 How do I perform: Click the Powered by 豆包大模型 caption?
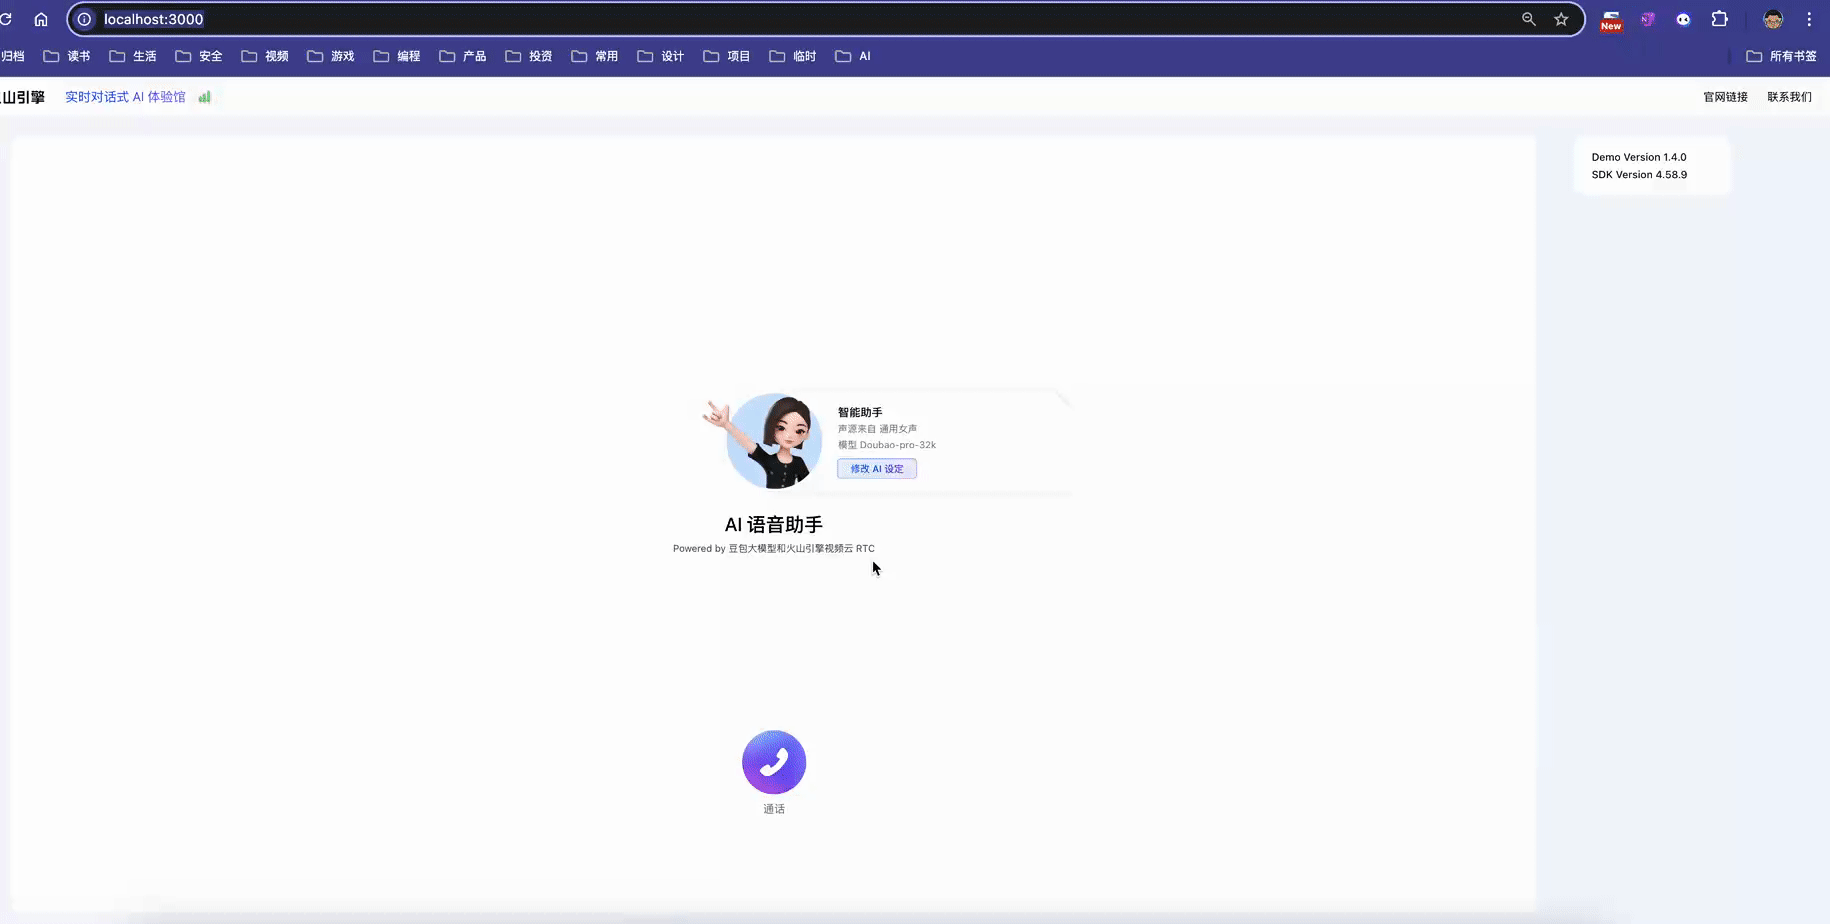pos(774,548)
